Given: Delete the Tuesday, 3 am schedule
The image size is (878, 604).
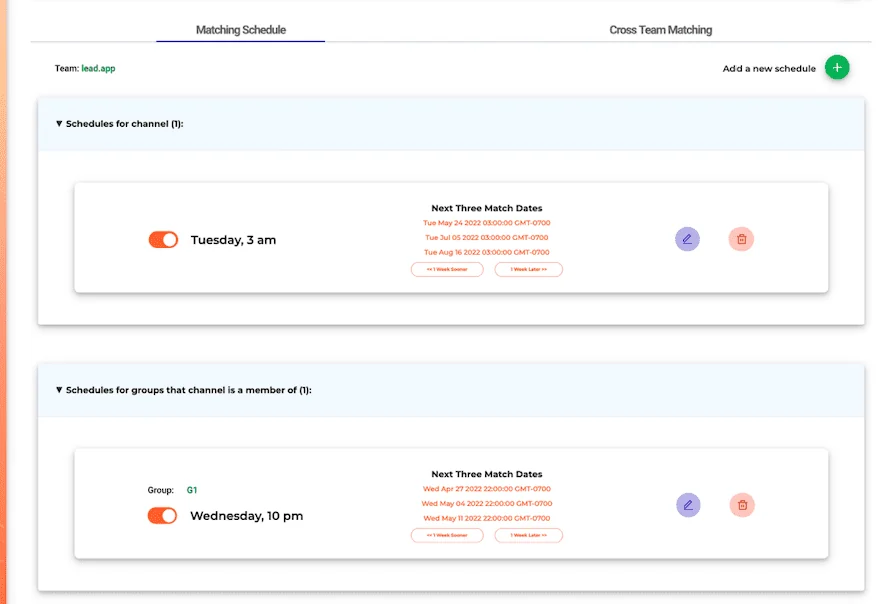Looking at the screenshot, I should click(x=741, y=239).
